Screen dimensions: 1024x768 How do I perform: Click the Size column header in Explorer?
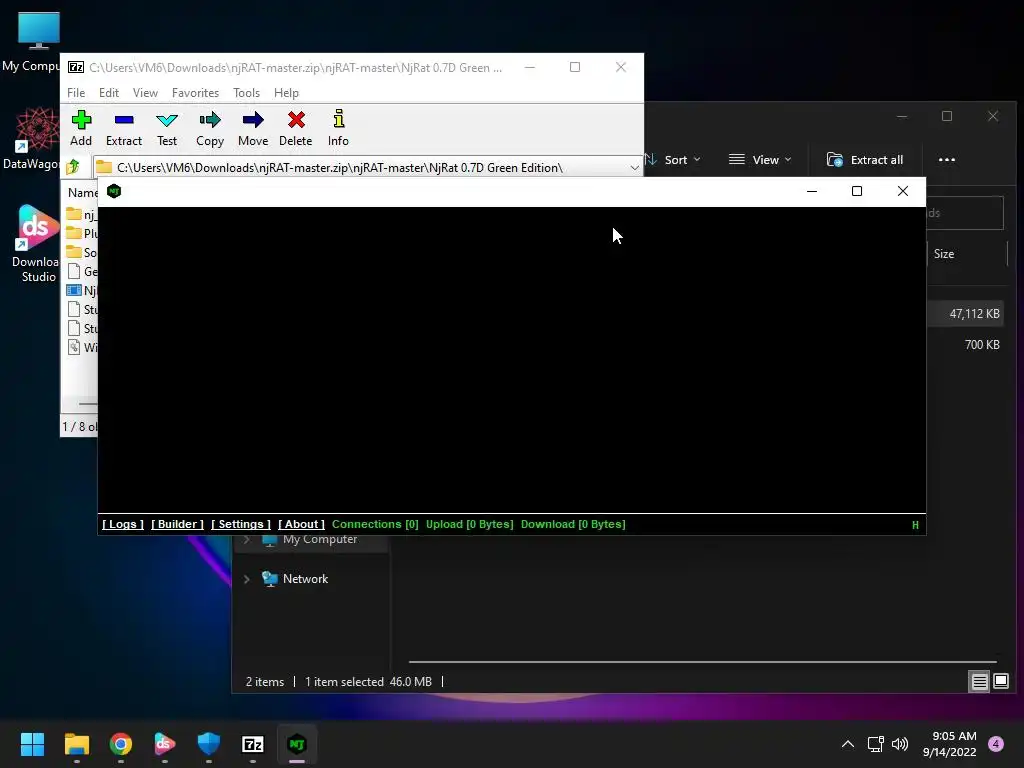click(944, 254)
